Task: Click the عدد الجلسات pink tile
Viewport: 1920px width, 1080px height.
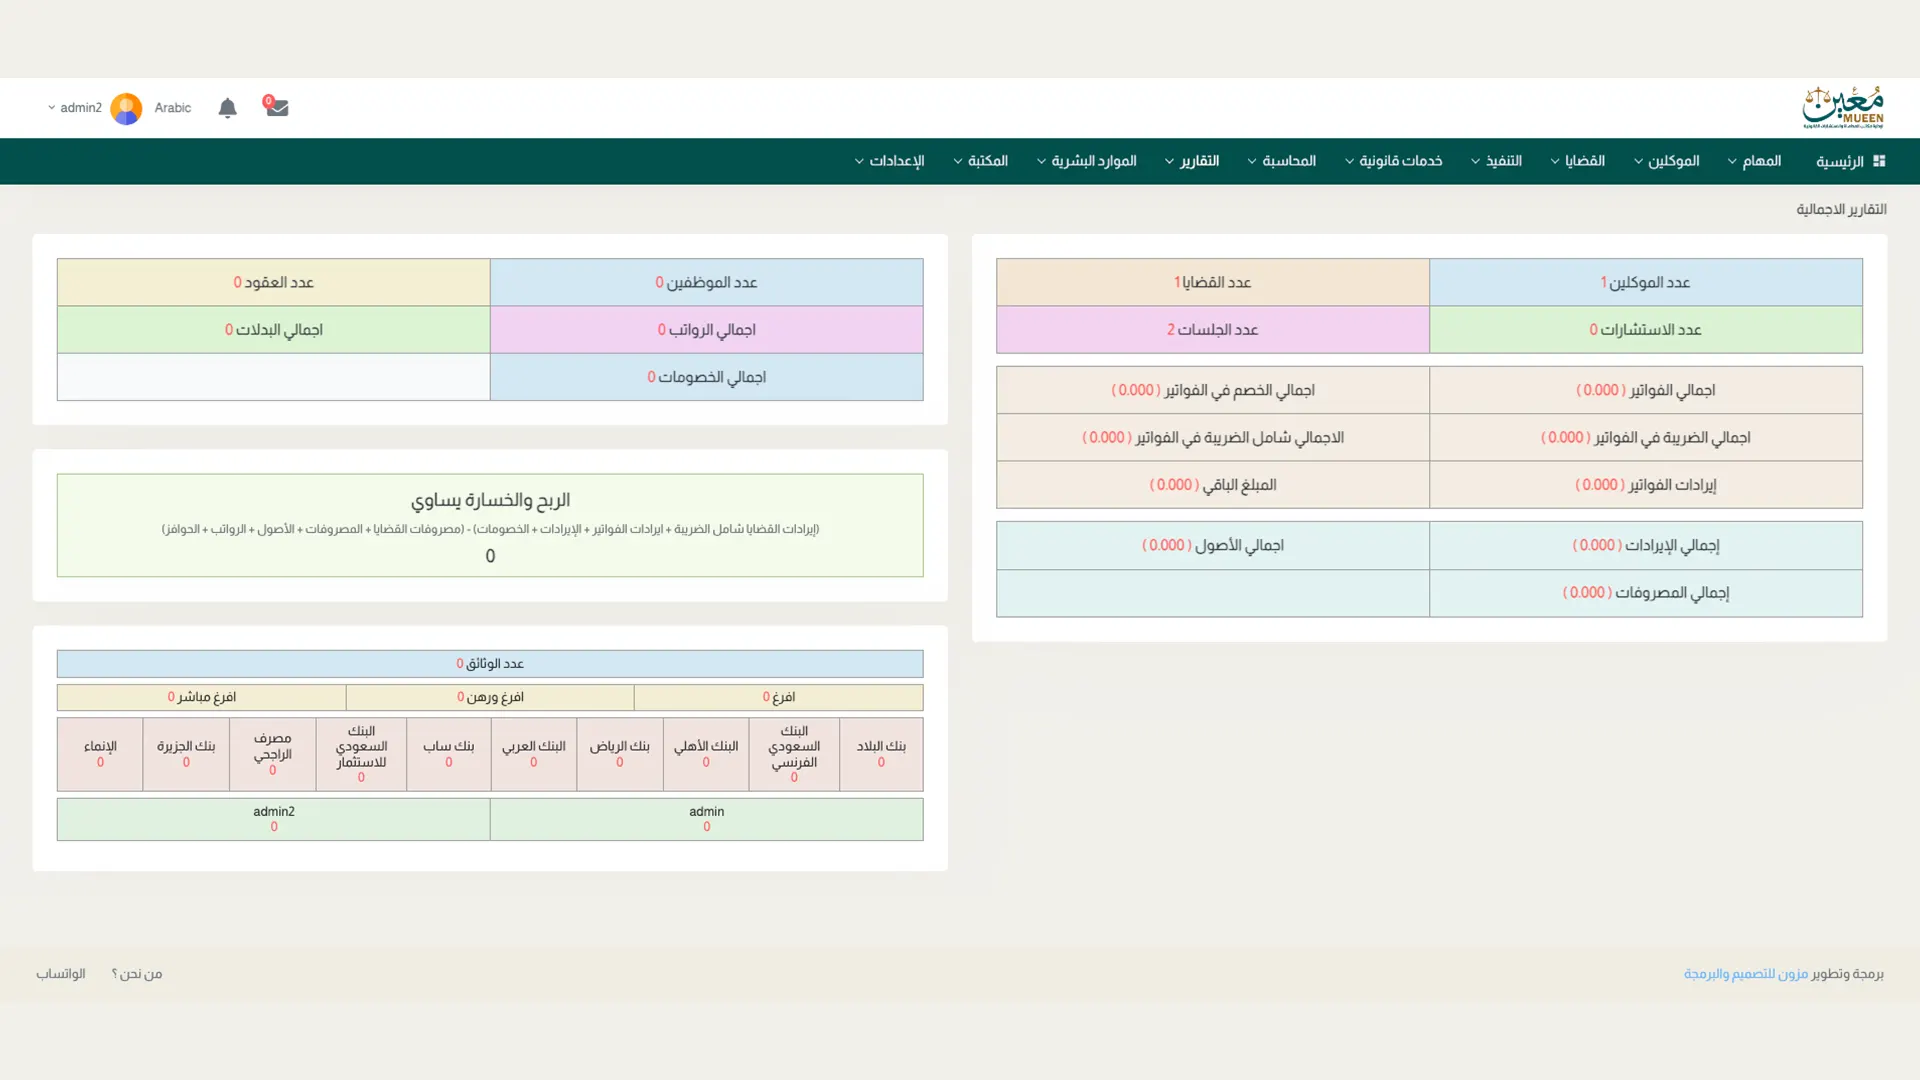Action: point(1212,329)
